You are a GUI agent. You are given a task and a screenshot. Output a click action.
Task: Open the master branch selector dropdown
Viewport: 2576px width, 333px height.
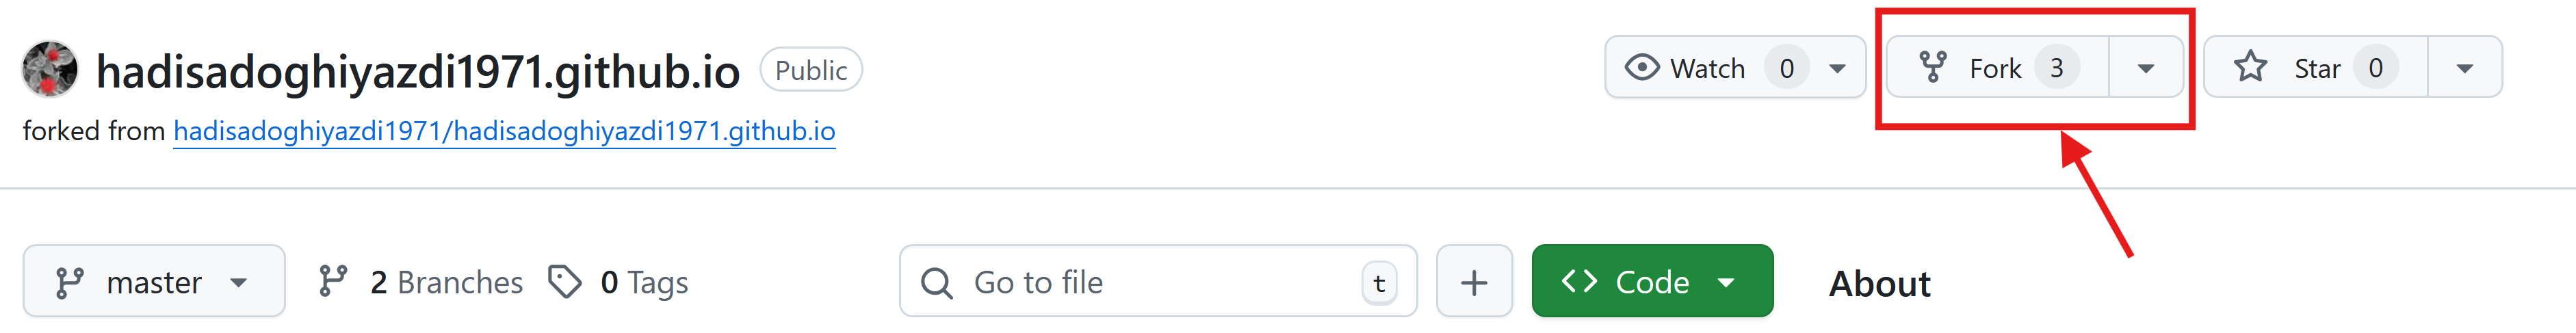click(154, 282)
